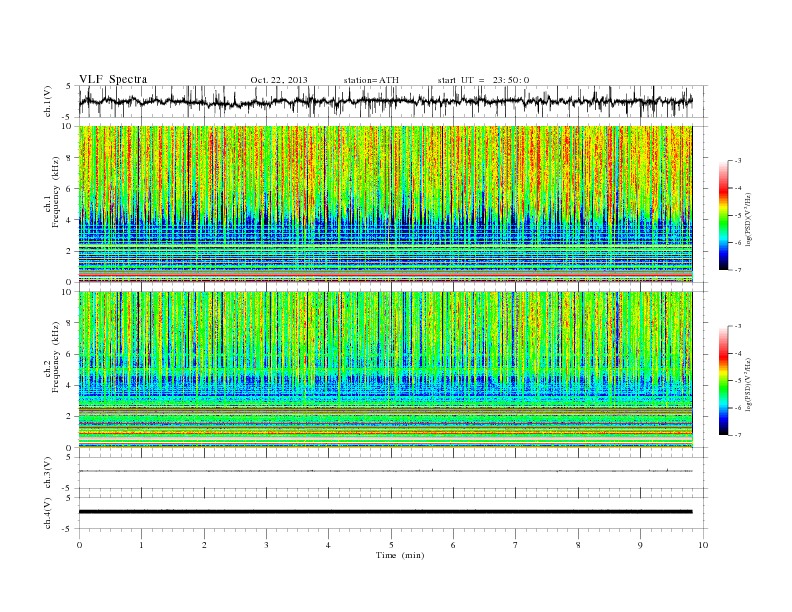Click the Time axis tick label 2
This screenshot has width=792, height=612.
(204, 545)
